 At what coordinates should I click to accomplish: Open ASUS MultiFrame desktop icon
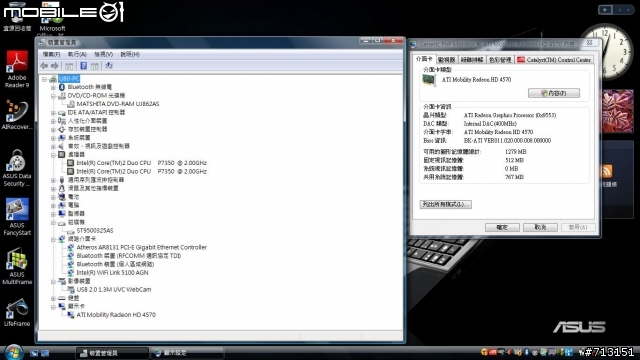coord(17,266)
